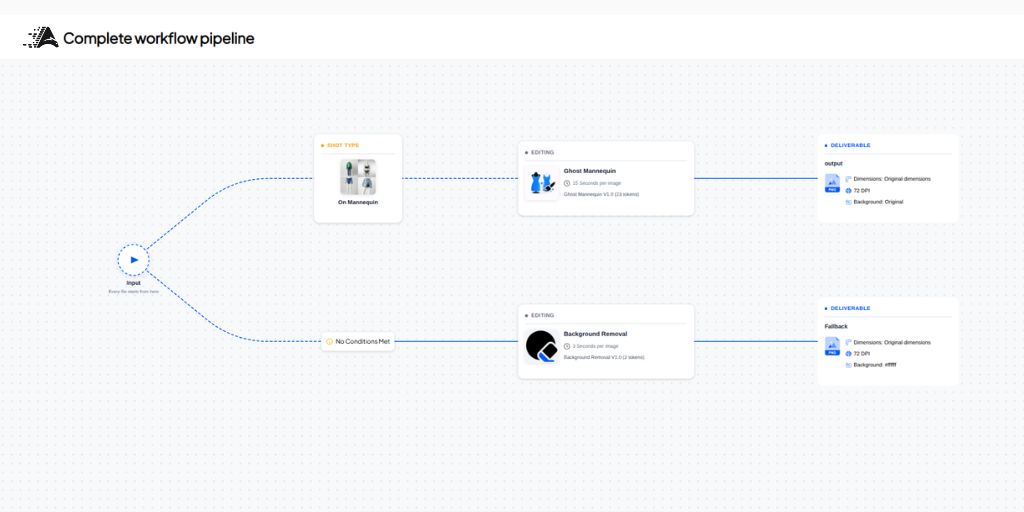Click the dimensions icon in output deliverable
This screenshot has width=1024, height=512.
848,179
